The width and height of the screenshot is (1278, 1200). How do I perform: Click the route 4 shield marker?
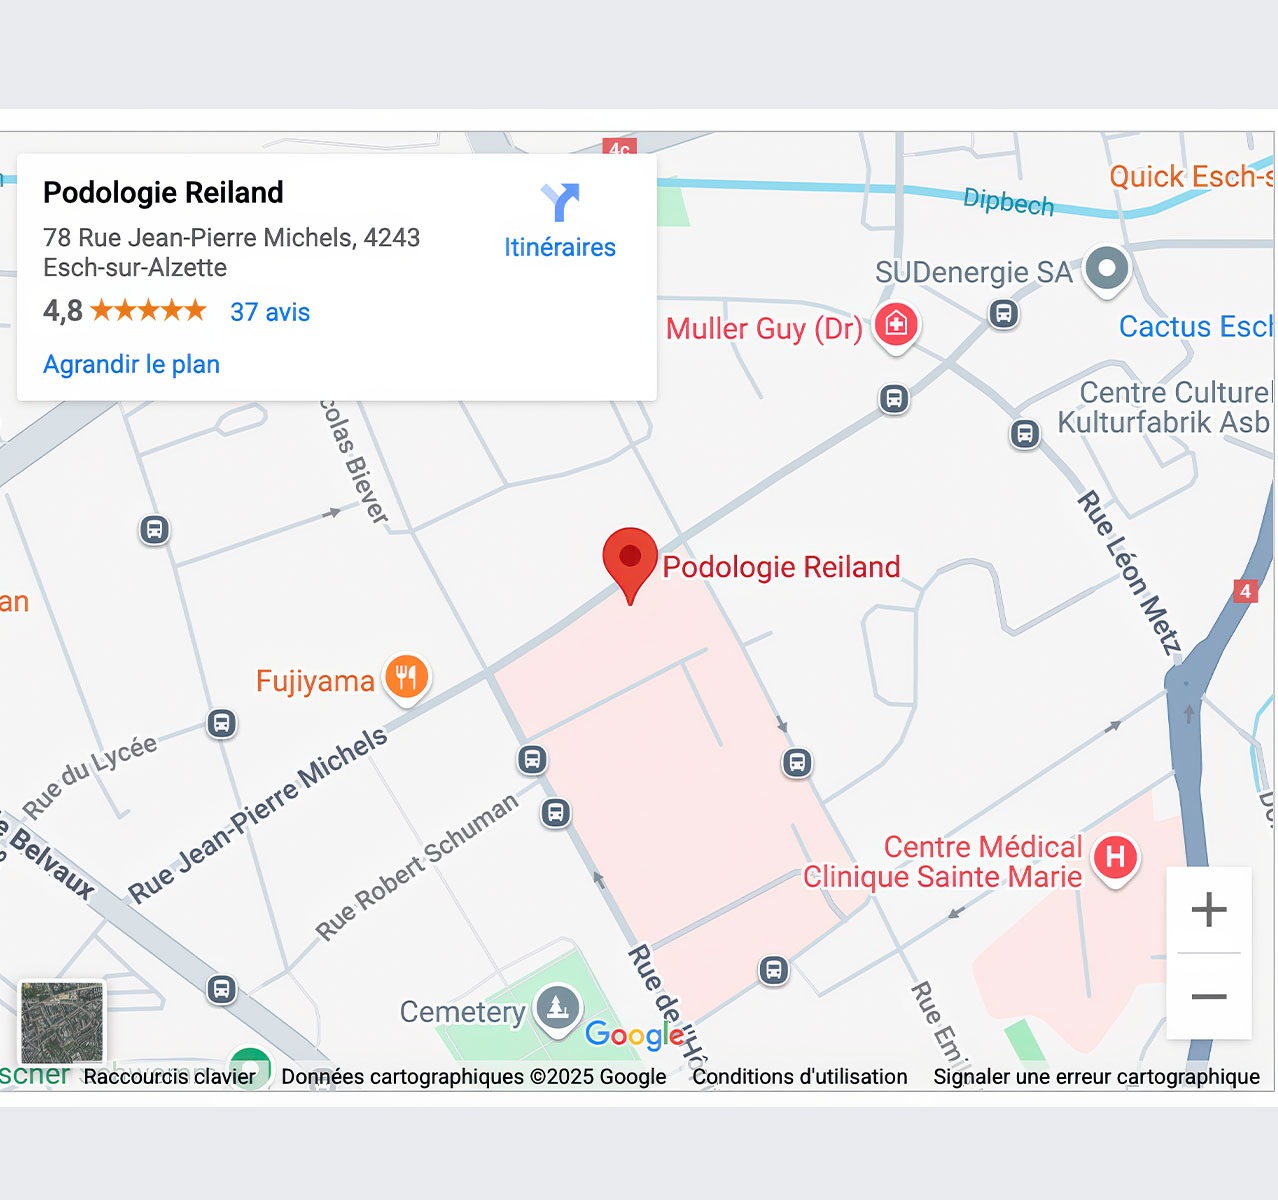[x=1245, y=590]
